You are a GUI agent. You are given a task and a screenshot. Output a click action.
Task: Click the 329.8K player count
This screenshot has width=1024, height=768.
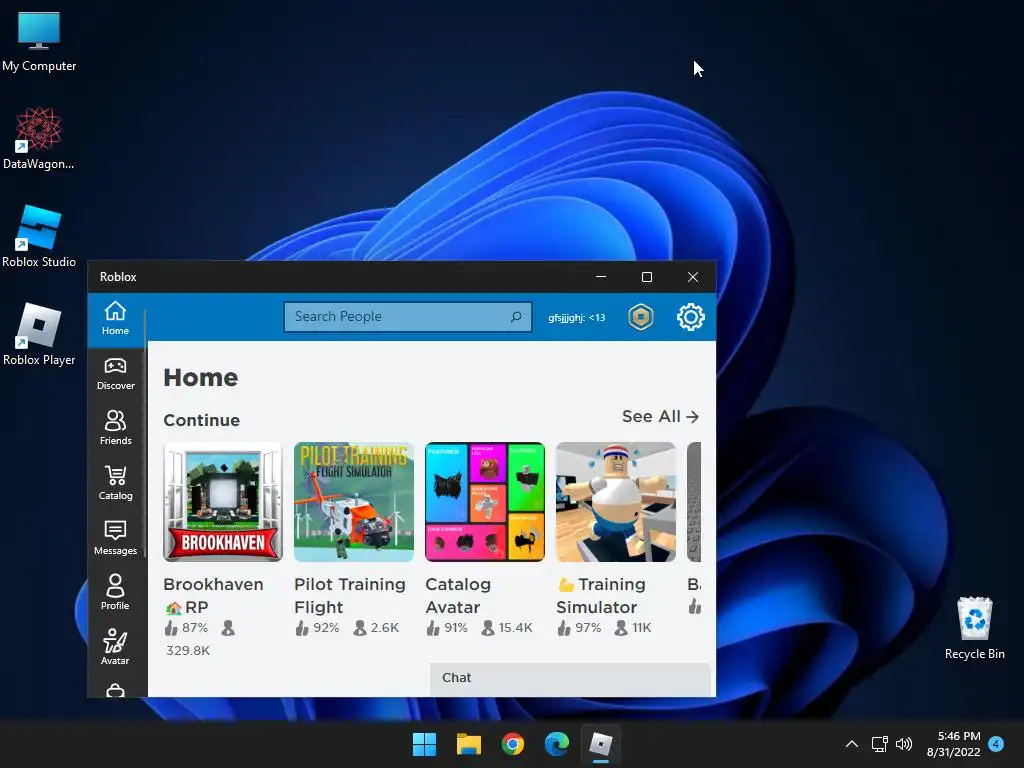188,650
